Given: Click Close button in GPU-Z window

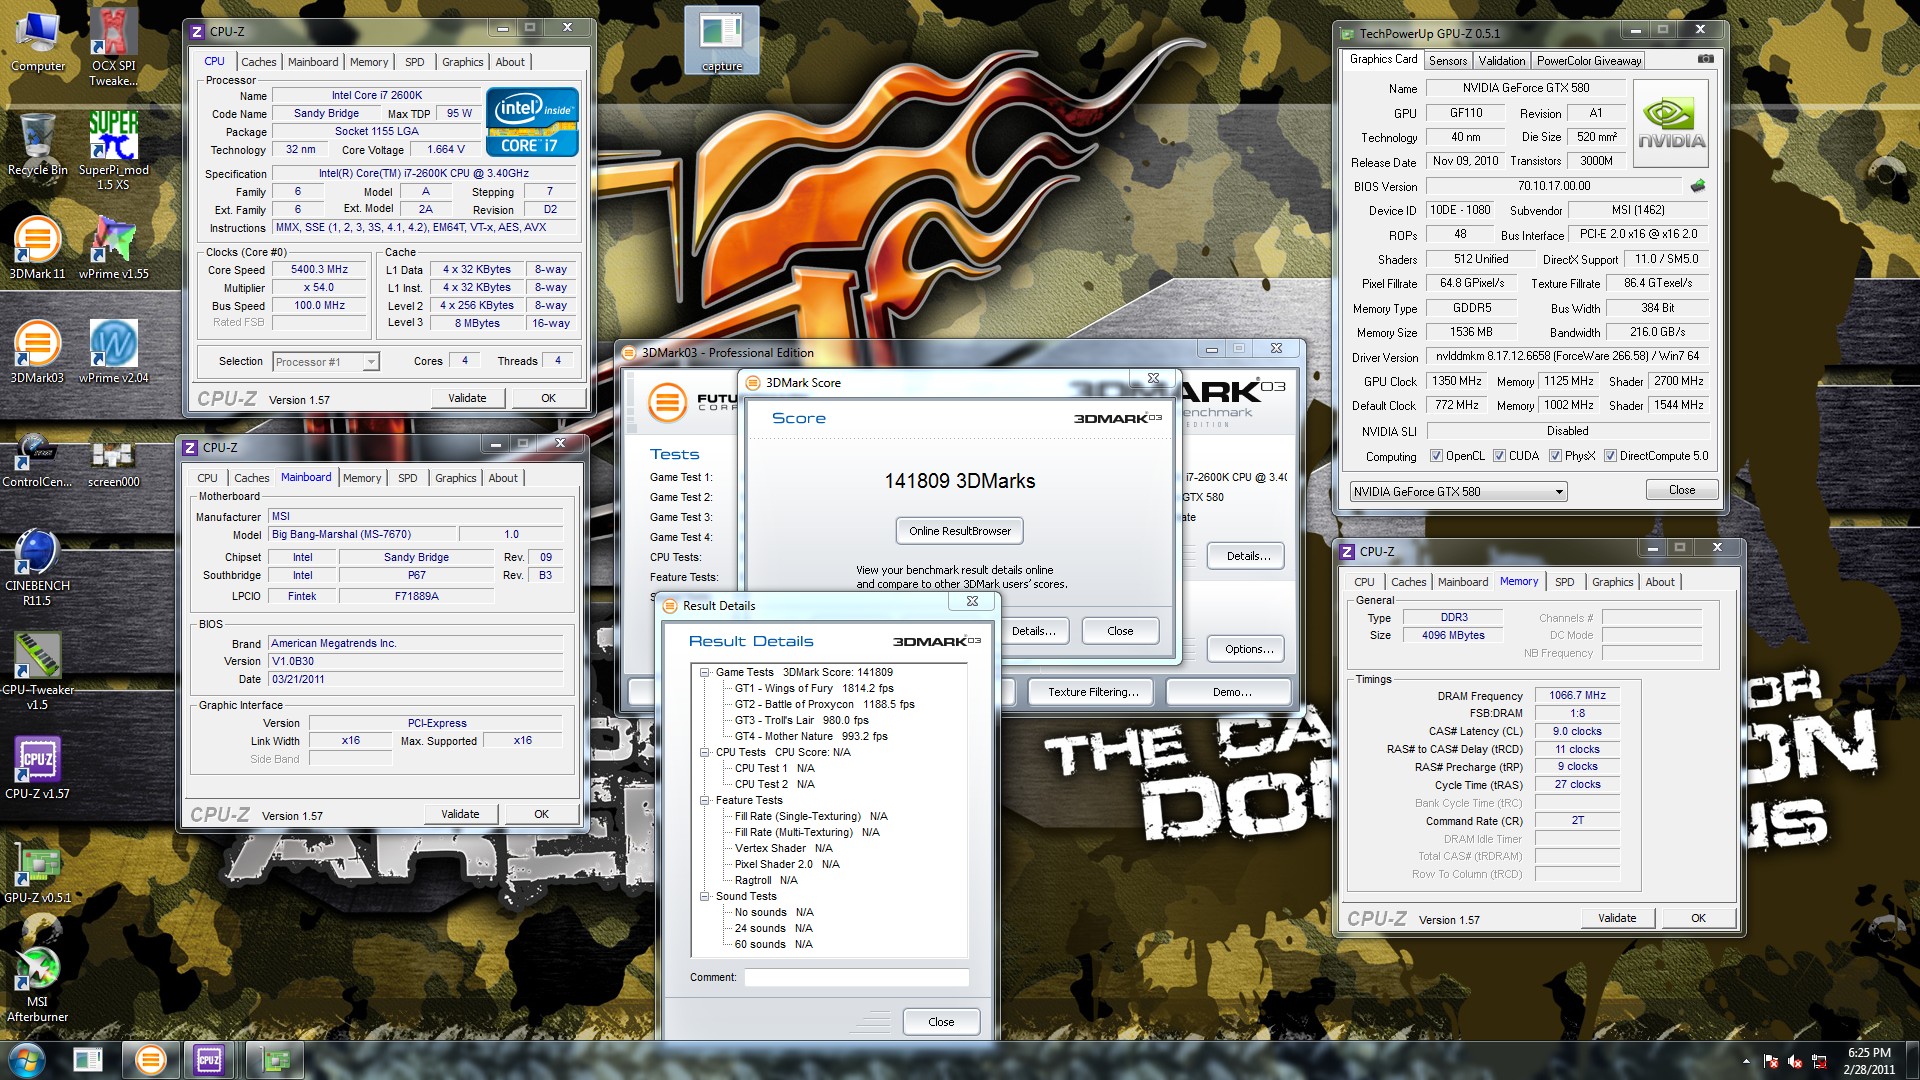Looking at the screenshot, I should (1681, 490).
